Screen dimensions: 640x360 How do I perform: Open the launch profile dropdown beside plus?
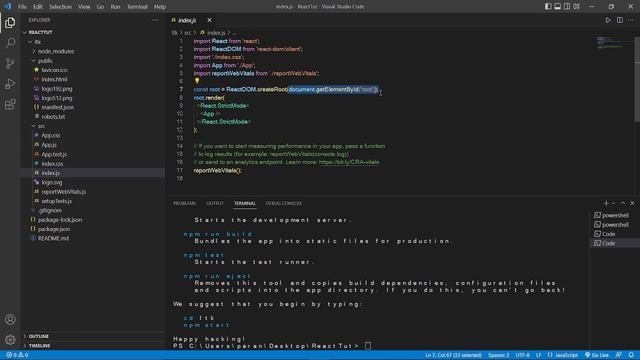coord(613,203)
